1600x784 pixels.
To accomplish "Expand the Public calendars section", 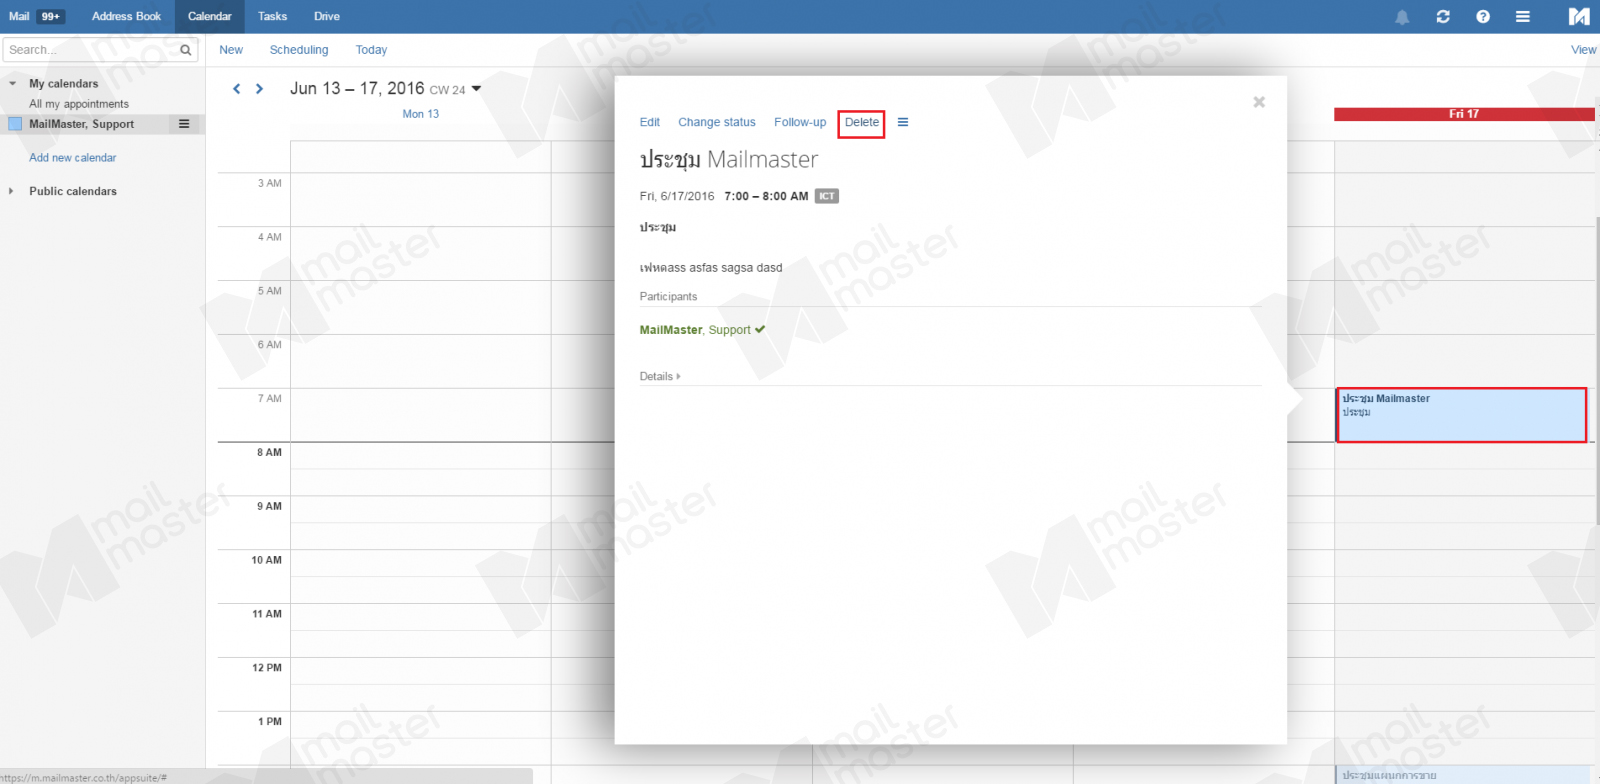I will (x=11, y=191).
